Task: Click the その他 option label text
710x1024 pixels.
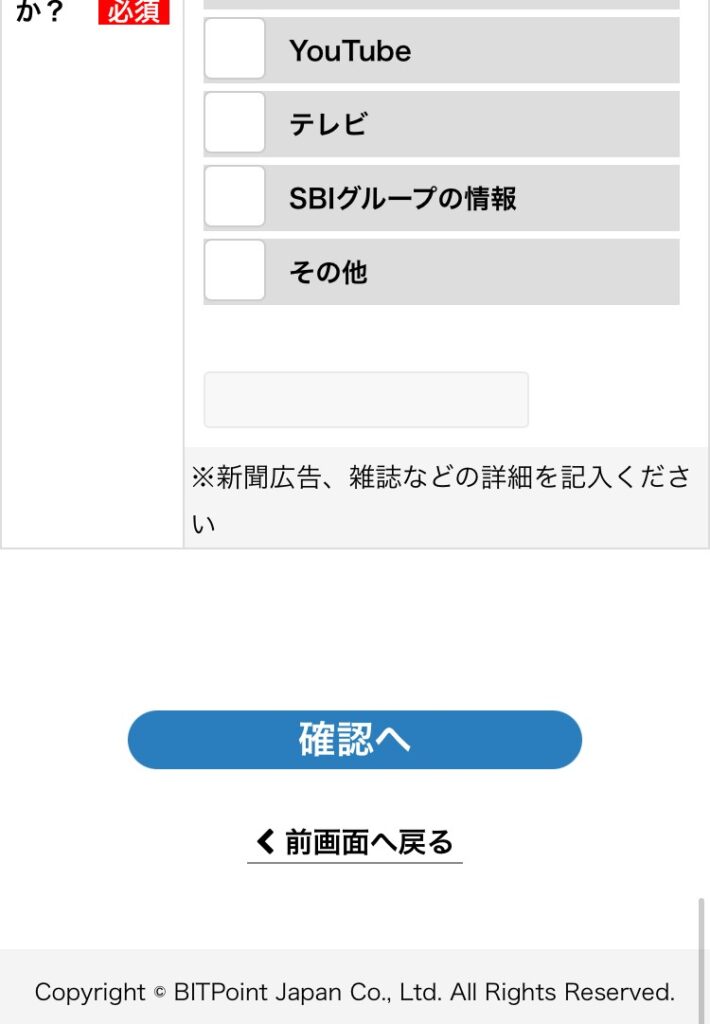Action: point(328,272)
